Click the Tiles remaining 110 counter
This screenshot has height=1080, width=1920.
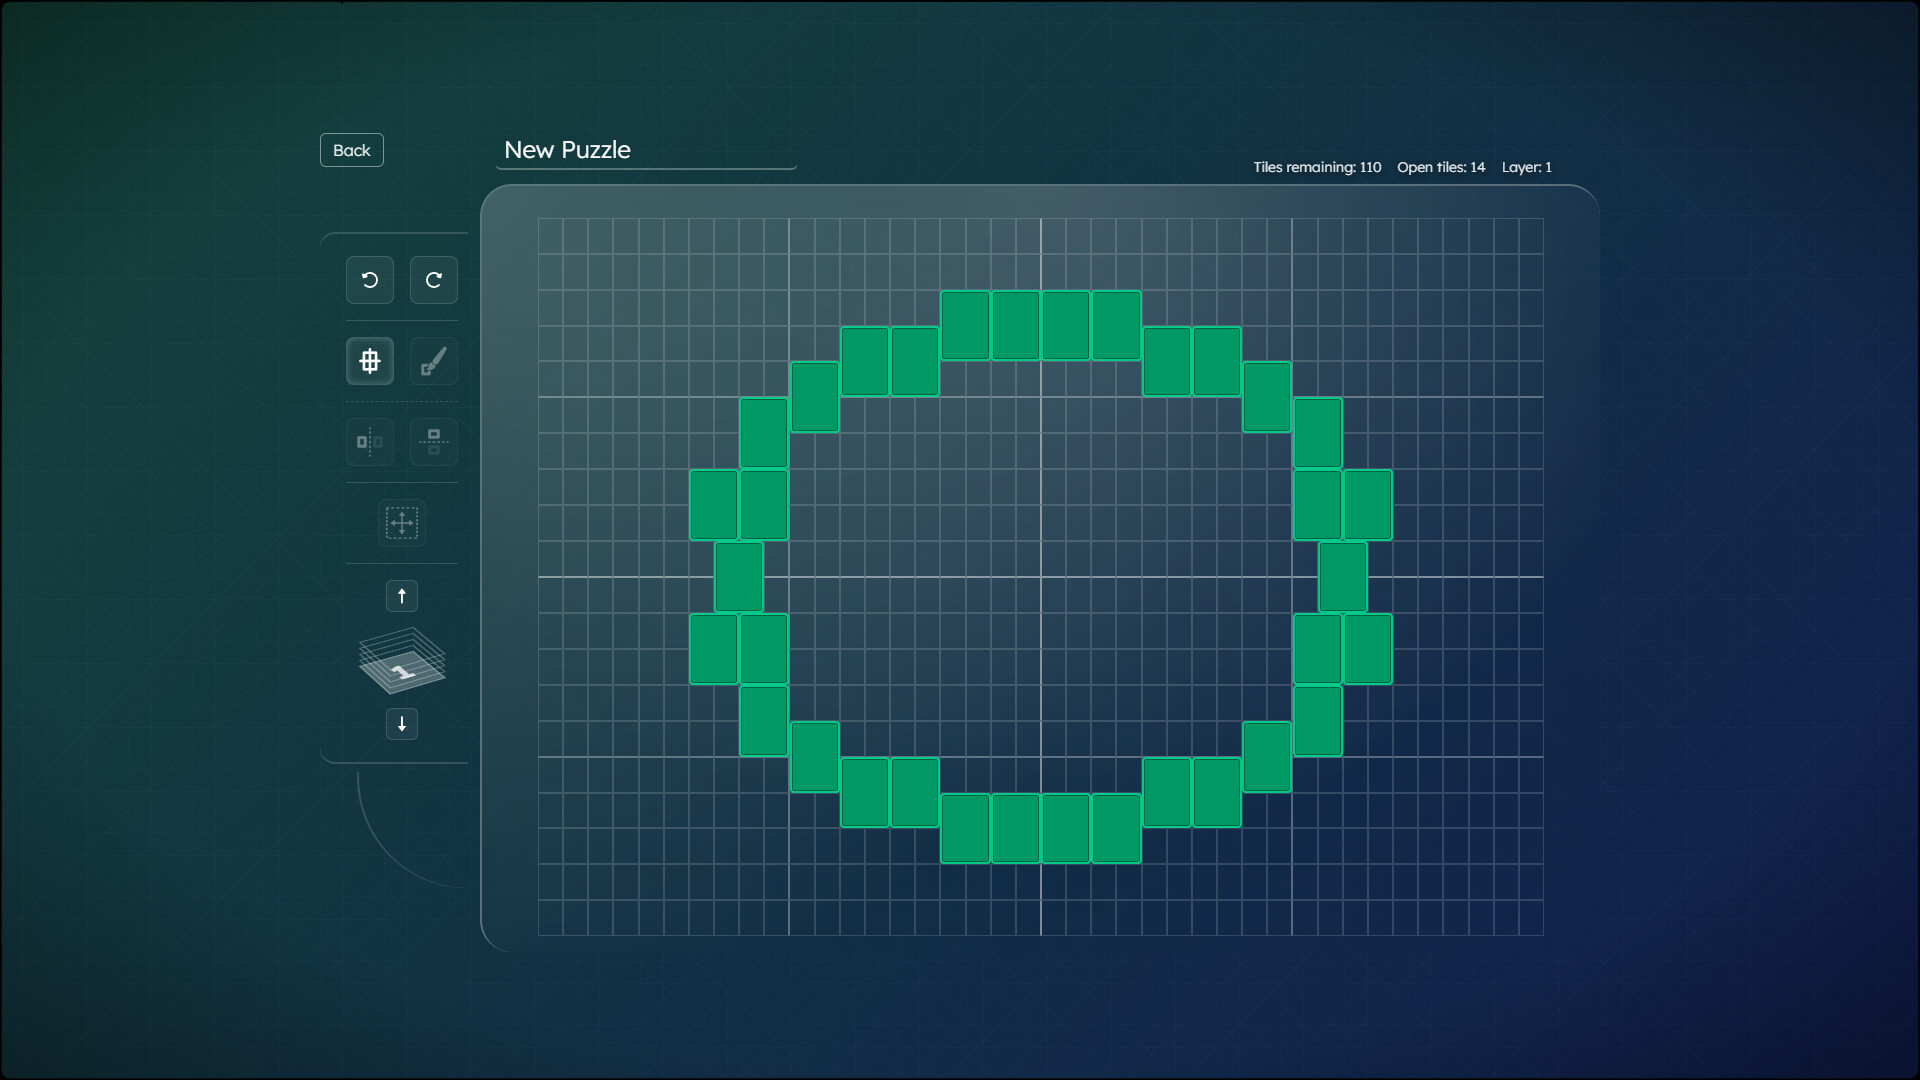[x=1317, y=167]
